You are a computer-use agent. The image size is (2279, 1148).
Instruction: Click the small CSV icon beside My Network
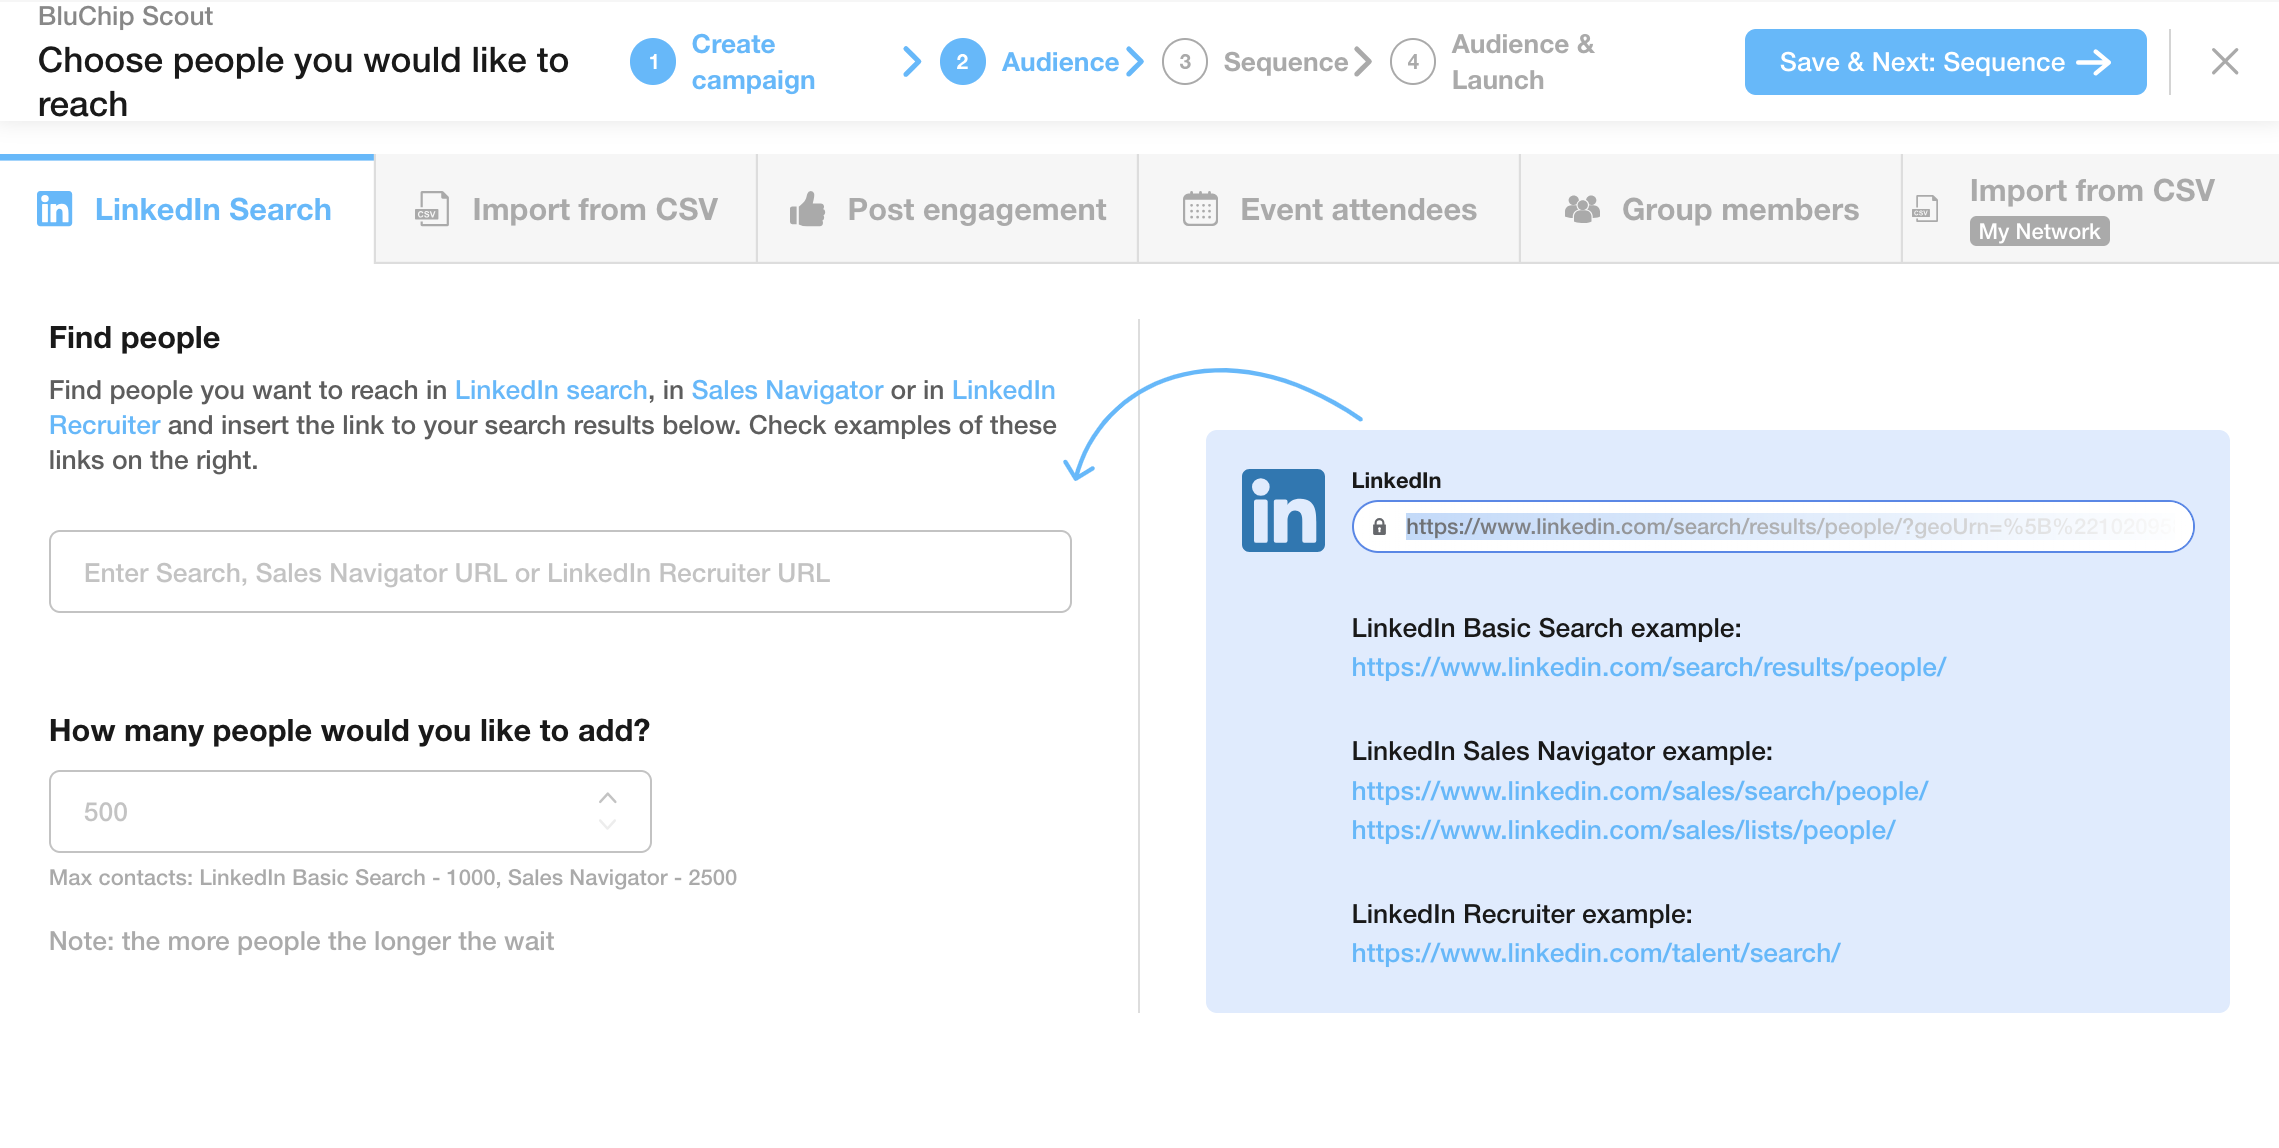click(1925, 209)
